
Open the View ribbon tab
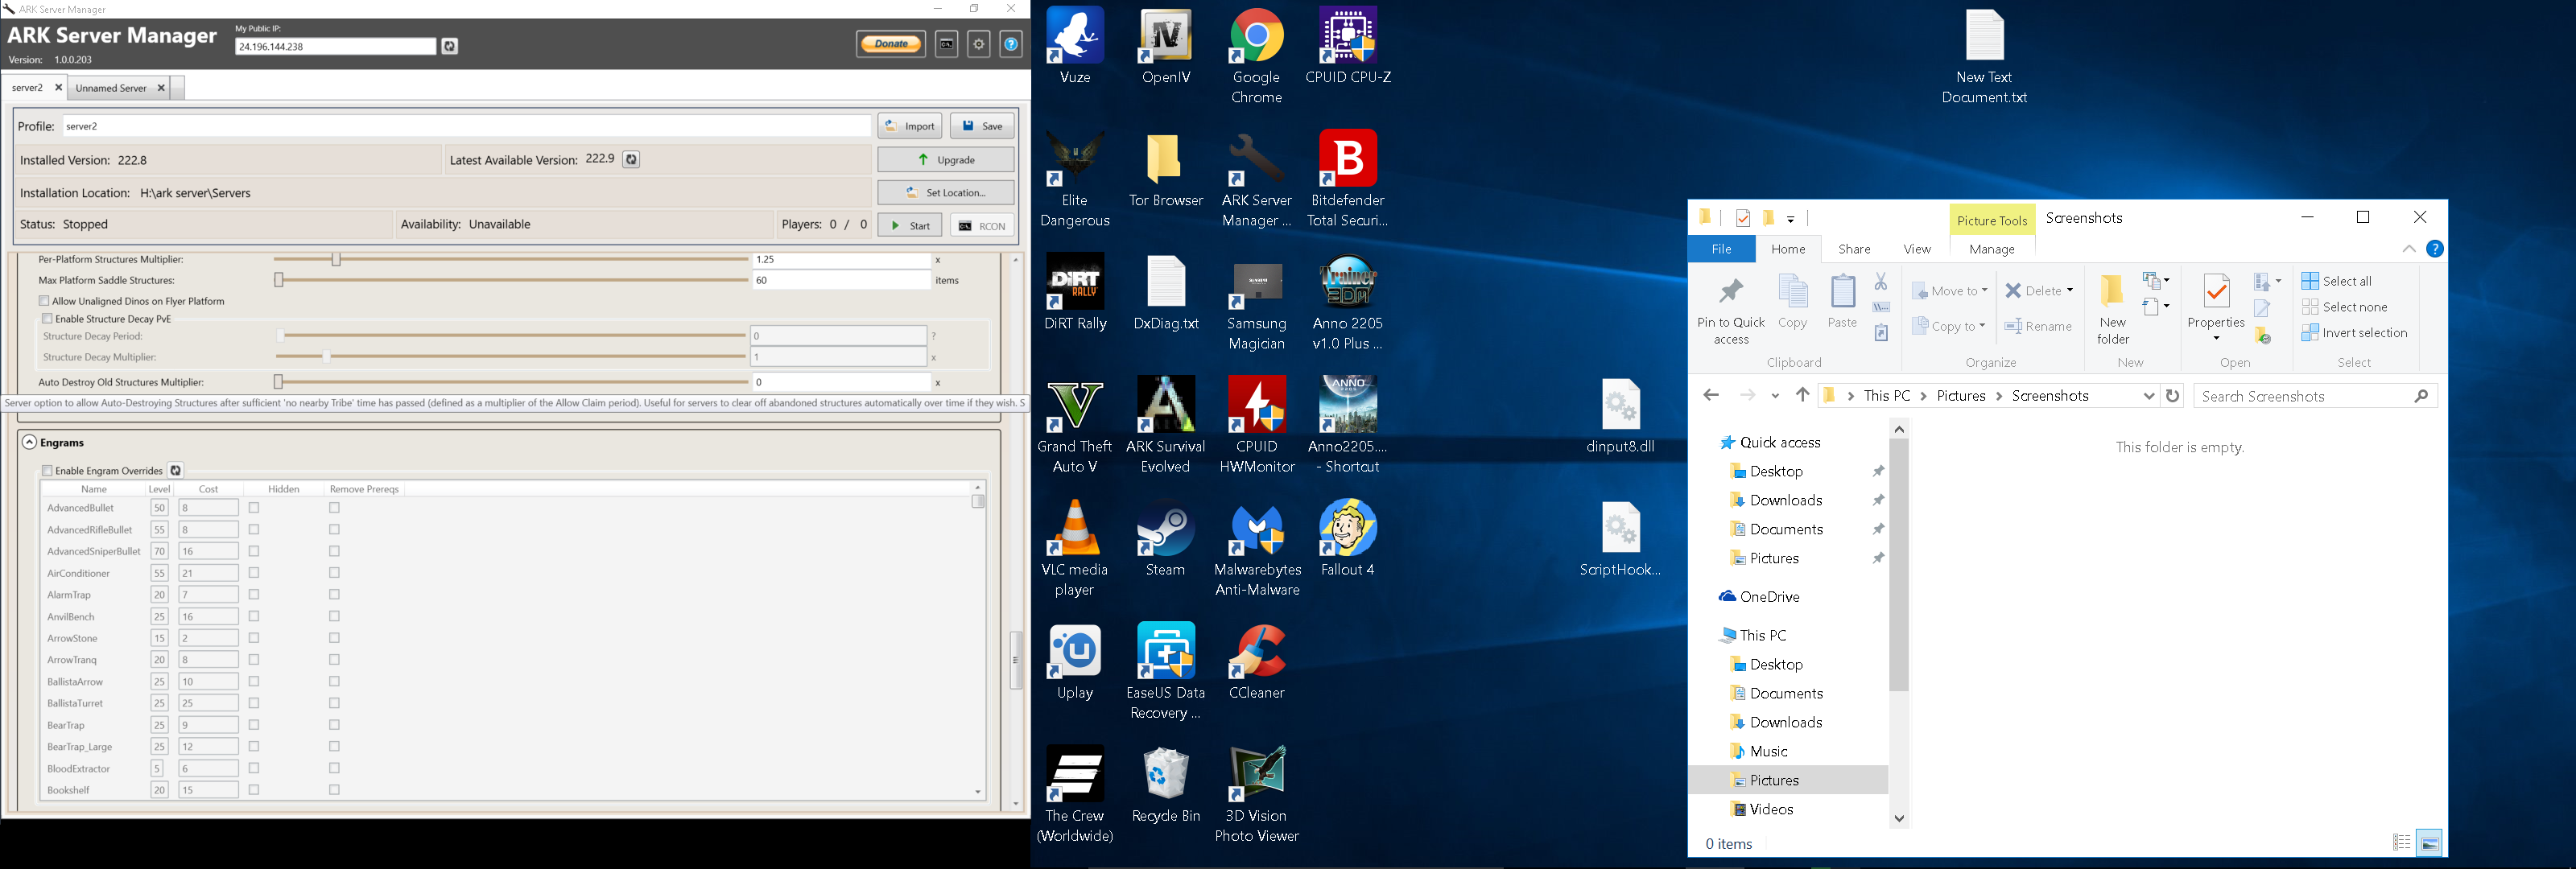point(1917,249)
